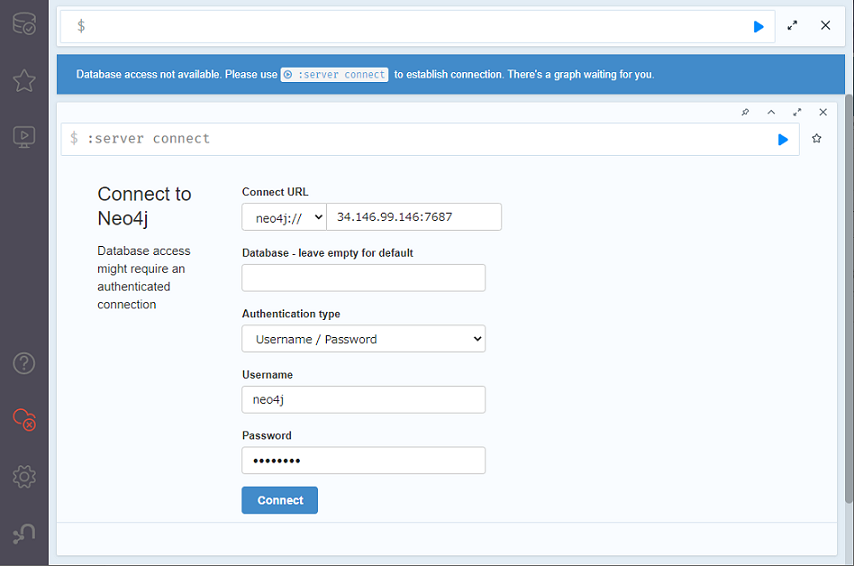Open the Favorites star in sidebar
The image size is (854, 566).
[24, 81]
